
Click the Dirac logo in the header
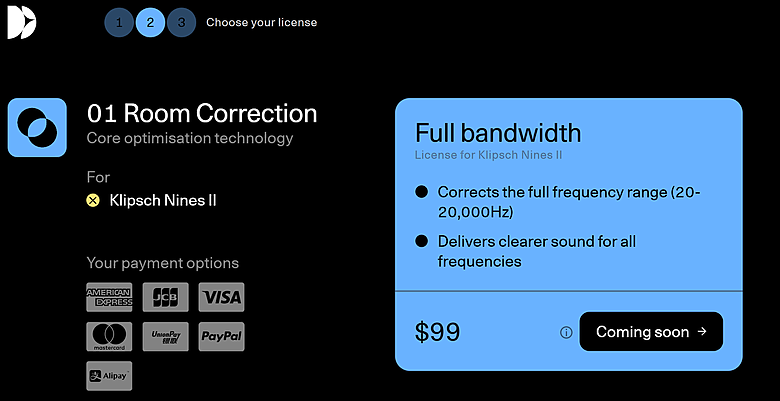(21, 22)
